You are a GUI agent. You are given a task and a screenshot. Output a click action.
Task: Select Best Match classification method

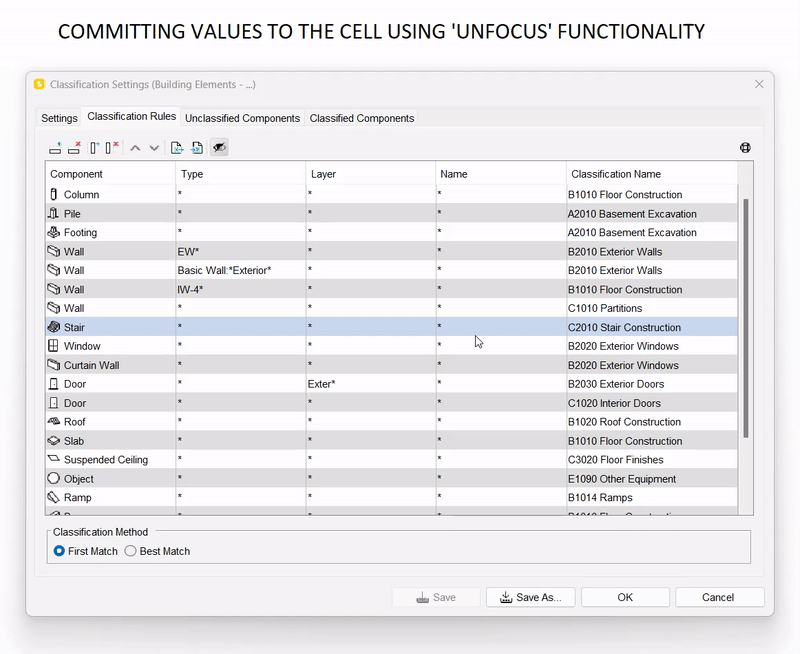point(131,551)
